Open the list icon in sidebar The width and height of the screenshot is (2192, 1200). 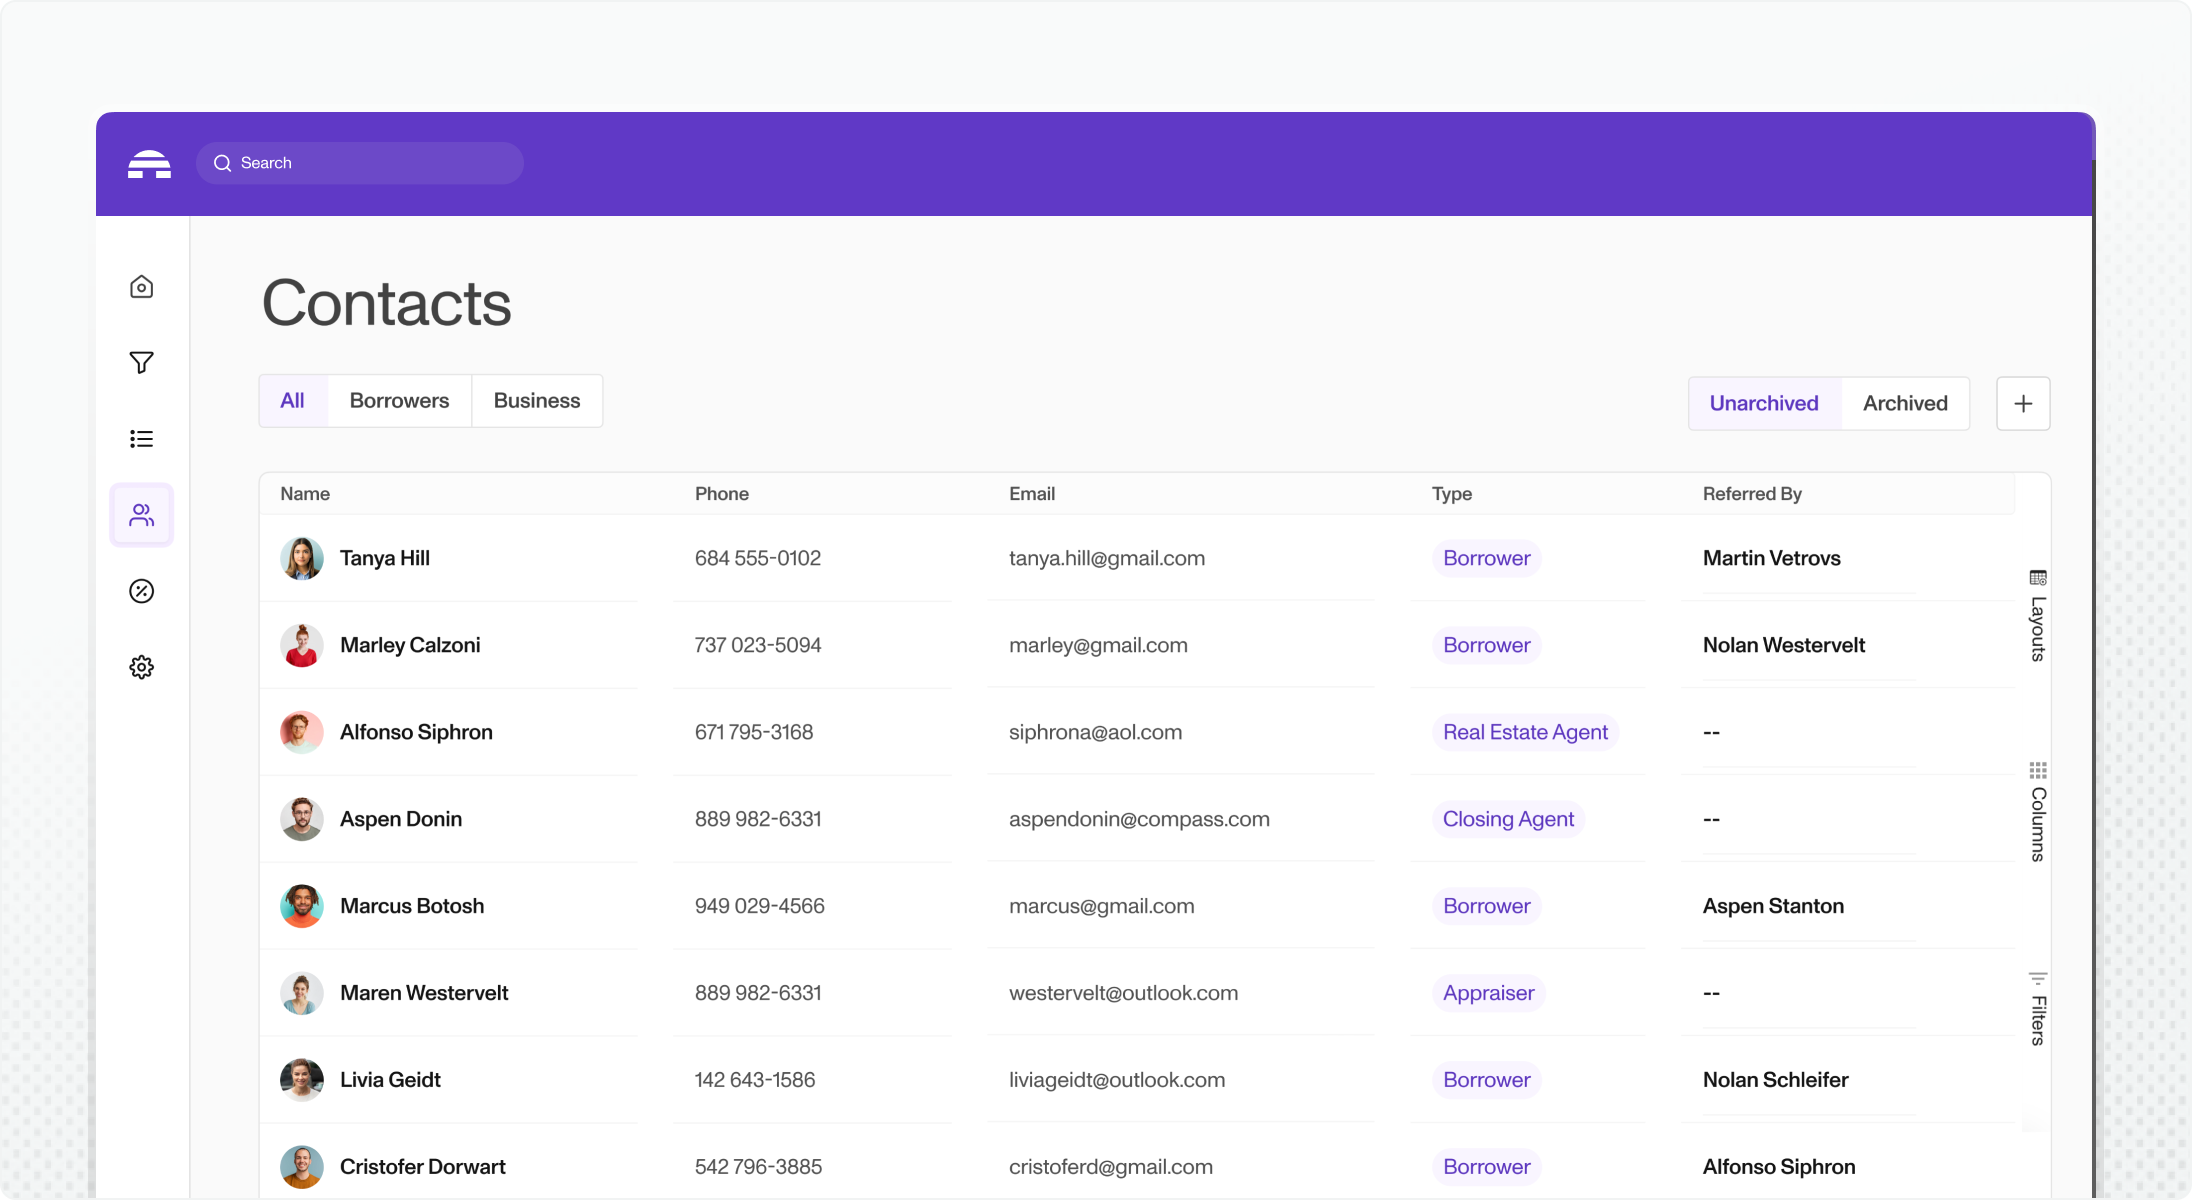pos(141,439)
